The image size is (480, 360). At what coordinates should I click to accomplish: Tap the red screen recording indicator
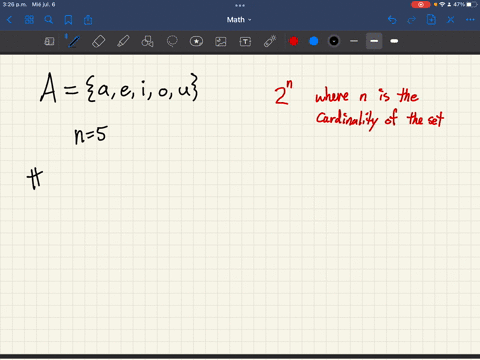click(421, 5)
